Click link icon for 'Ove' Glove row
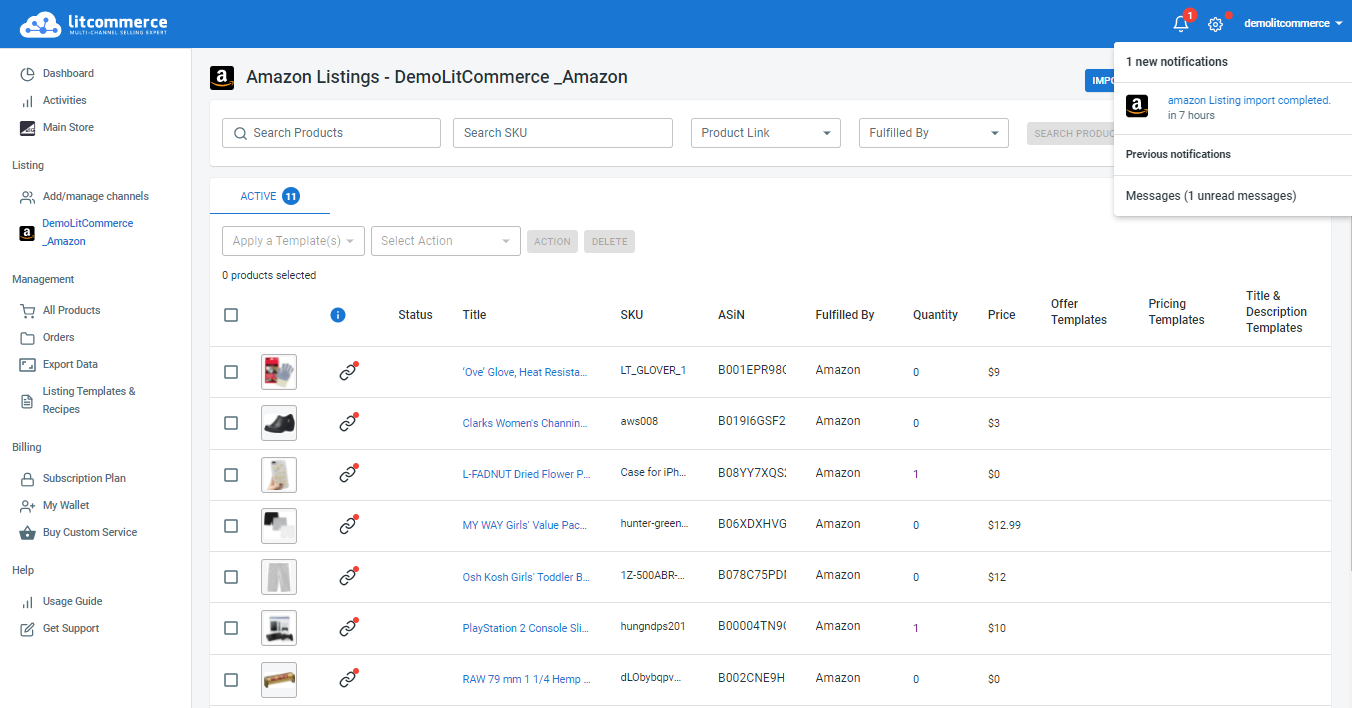This screenshot has width=1352, height=708. pyautogui.click(x=348, y=372)
